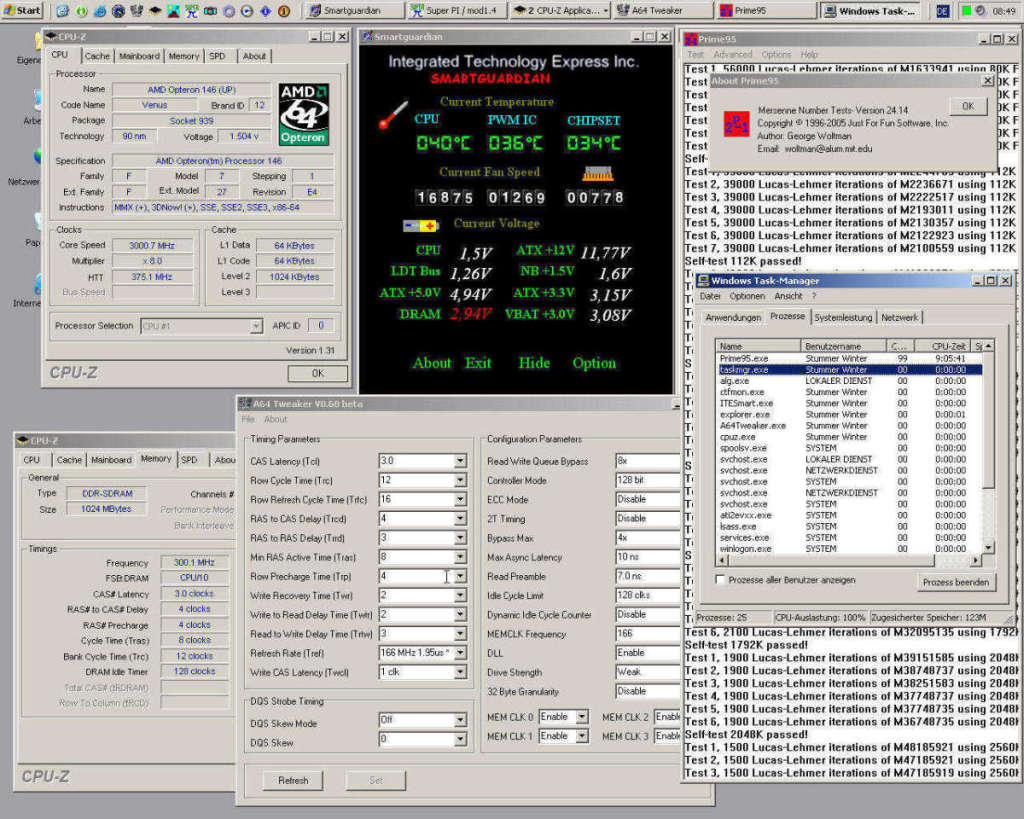The width and height of the screenshot is (1024, 819).
Task: Open the Refresh Rate (Tref) dropdown
Action: 460,653
